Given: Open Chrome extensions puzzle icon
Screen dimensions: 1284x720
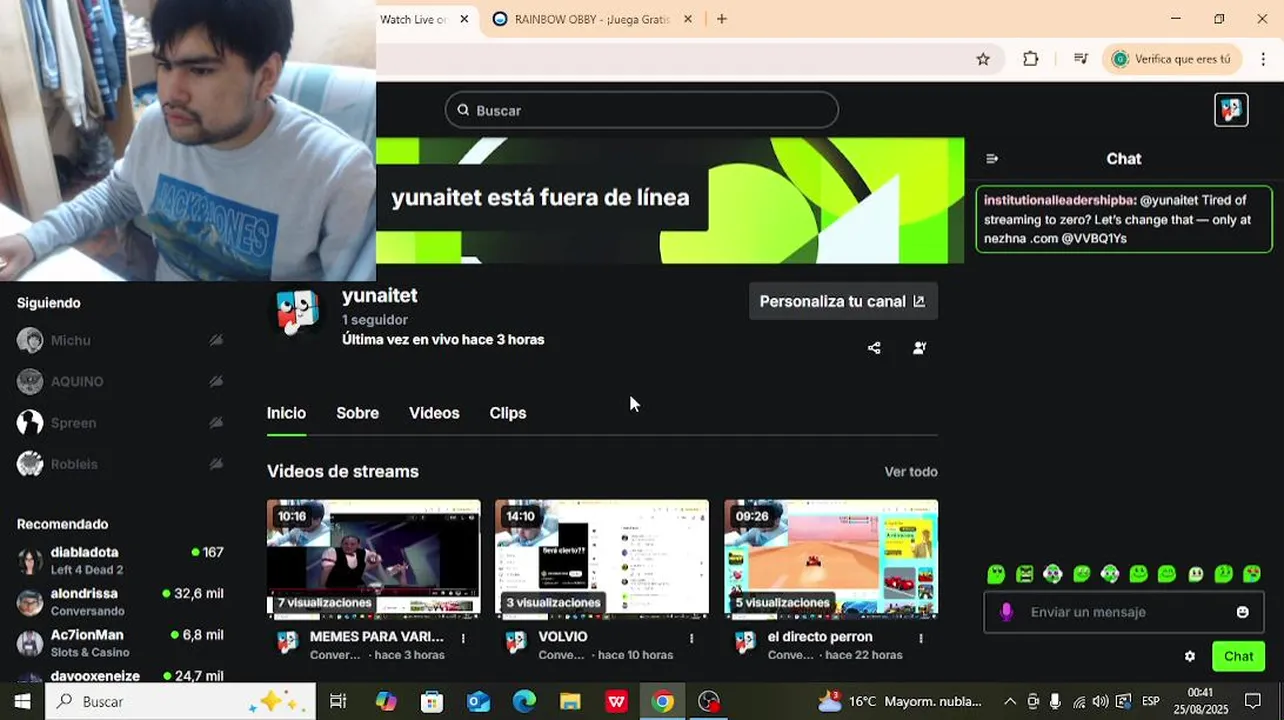Looking at the screenshot, I should (x=1031, y=59).
